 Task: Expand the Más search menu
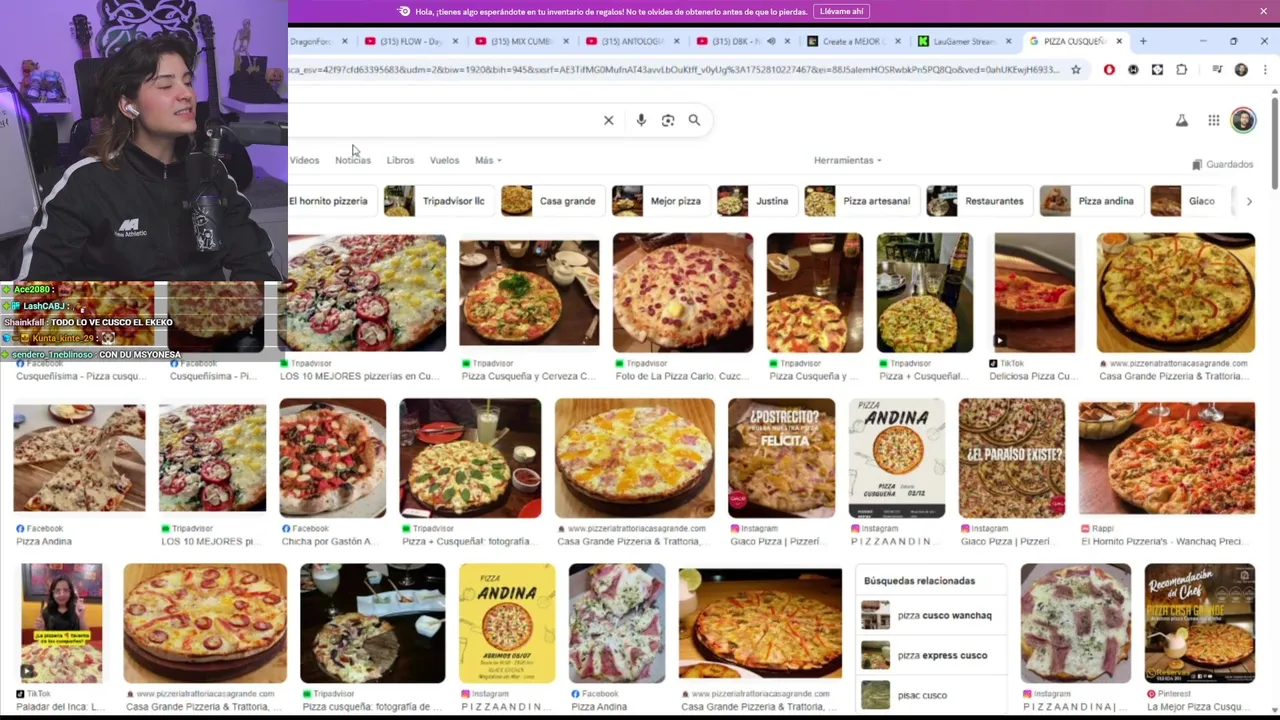click(488, 160)
